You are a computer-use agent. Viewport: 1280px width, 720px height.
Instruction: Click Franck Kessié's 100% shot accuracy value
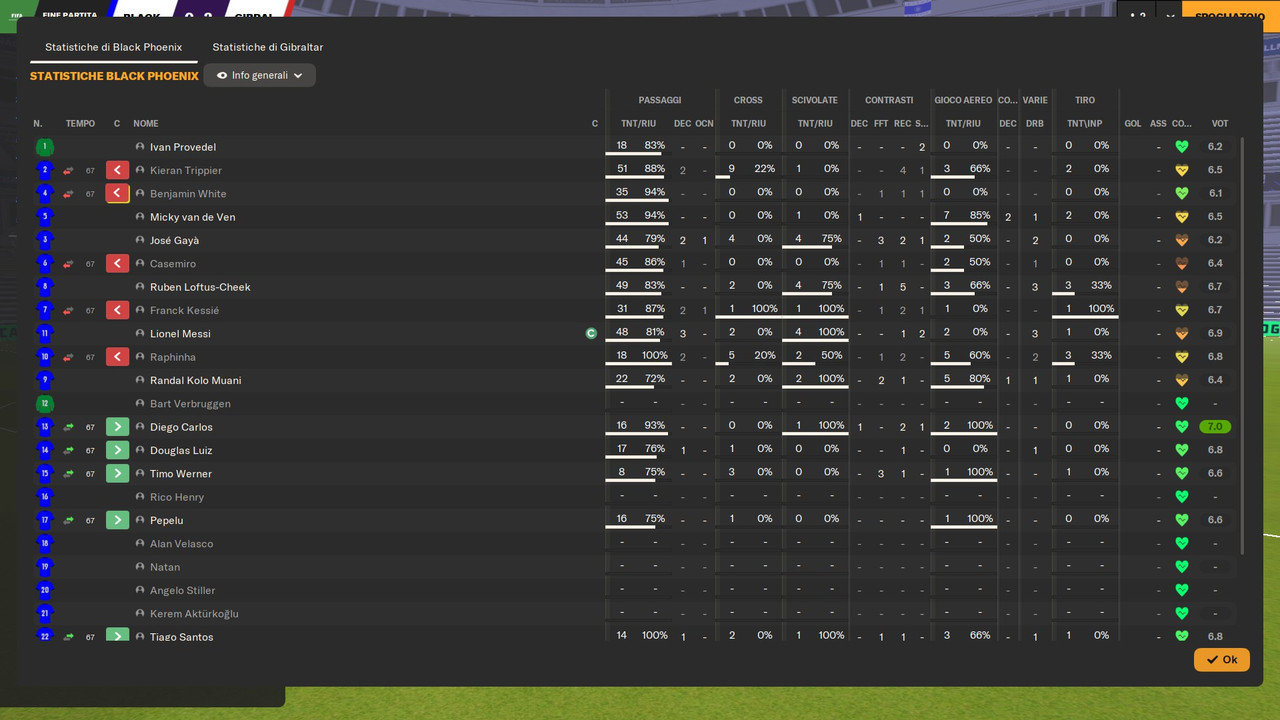coord(1101,309)
